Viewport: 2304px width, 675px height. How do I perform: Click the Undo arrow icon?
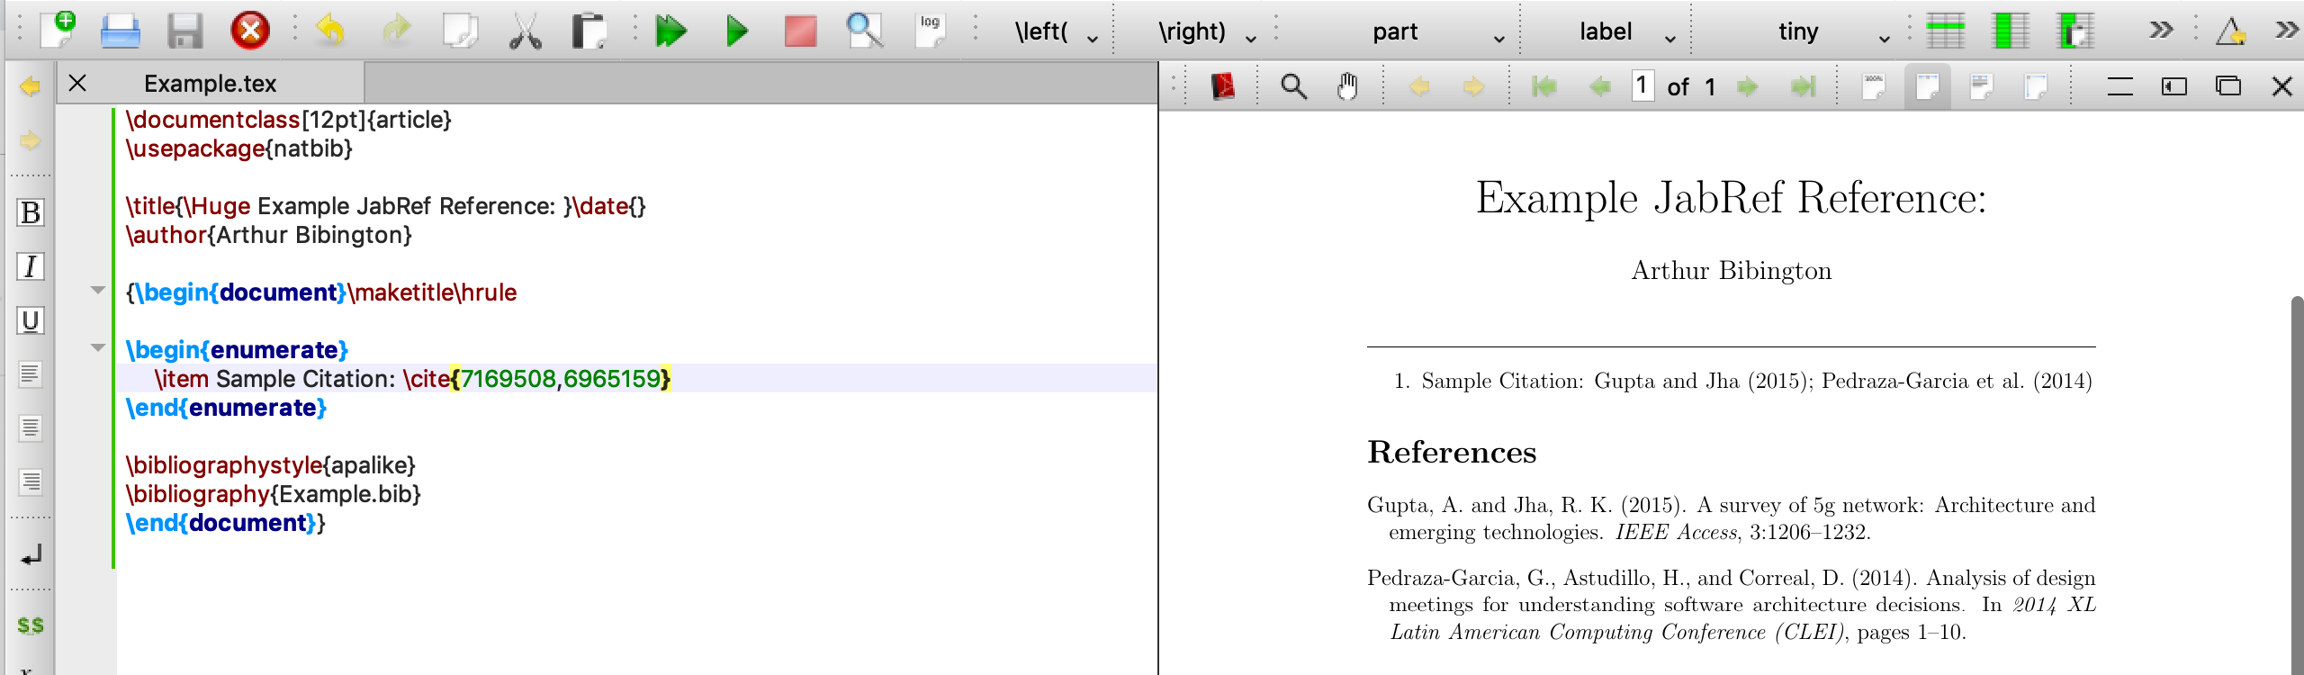330,31
